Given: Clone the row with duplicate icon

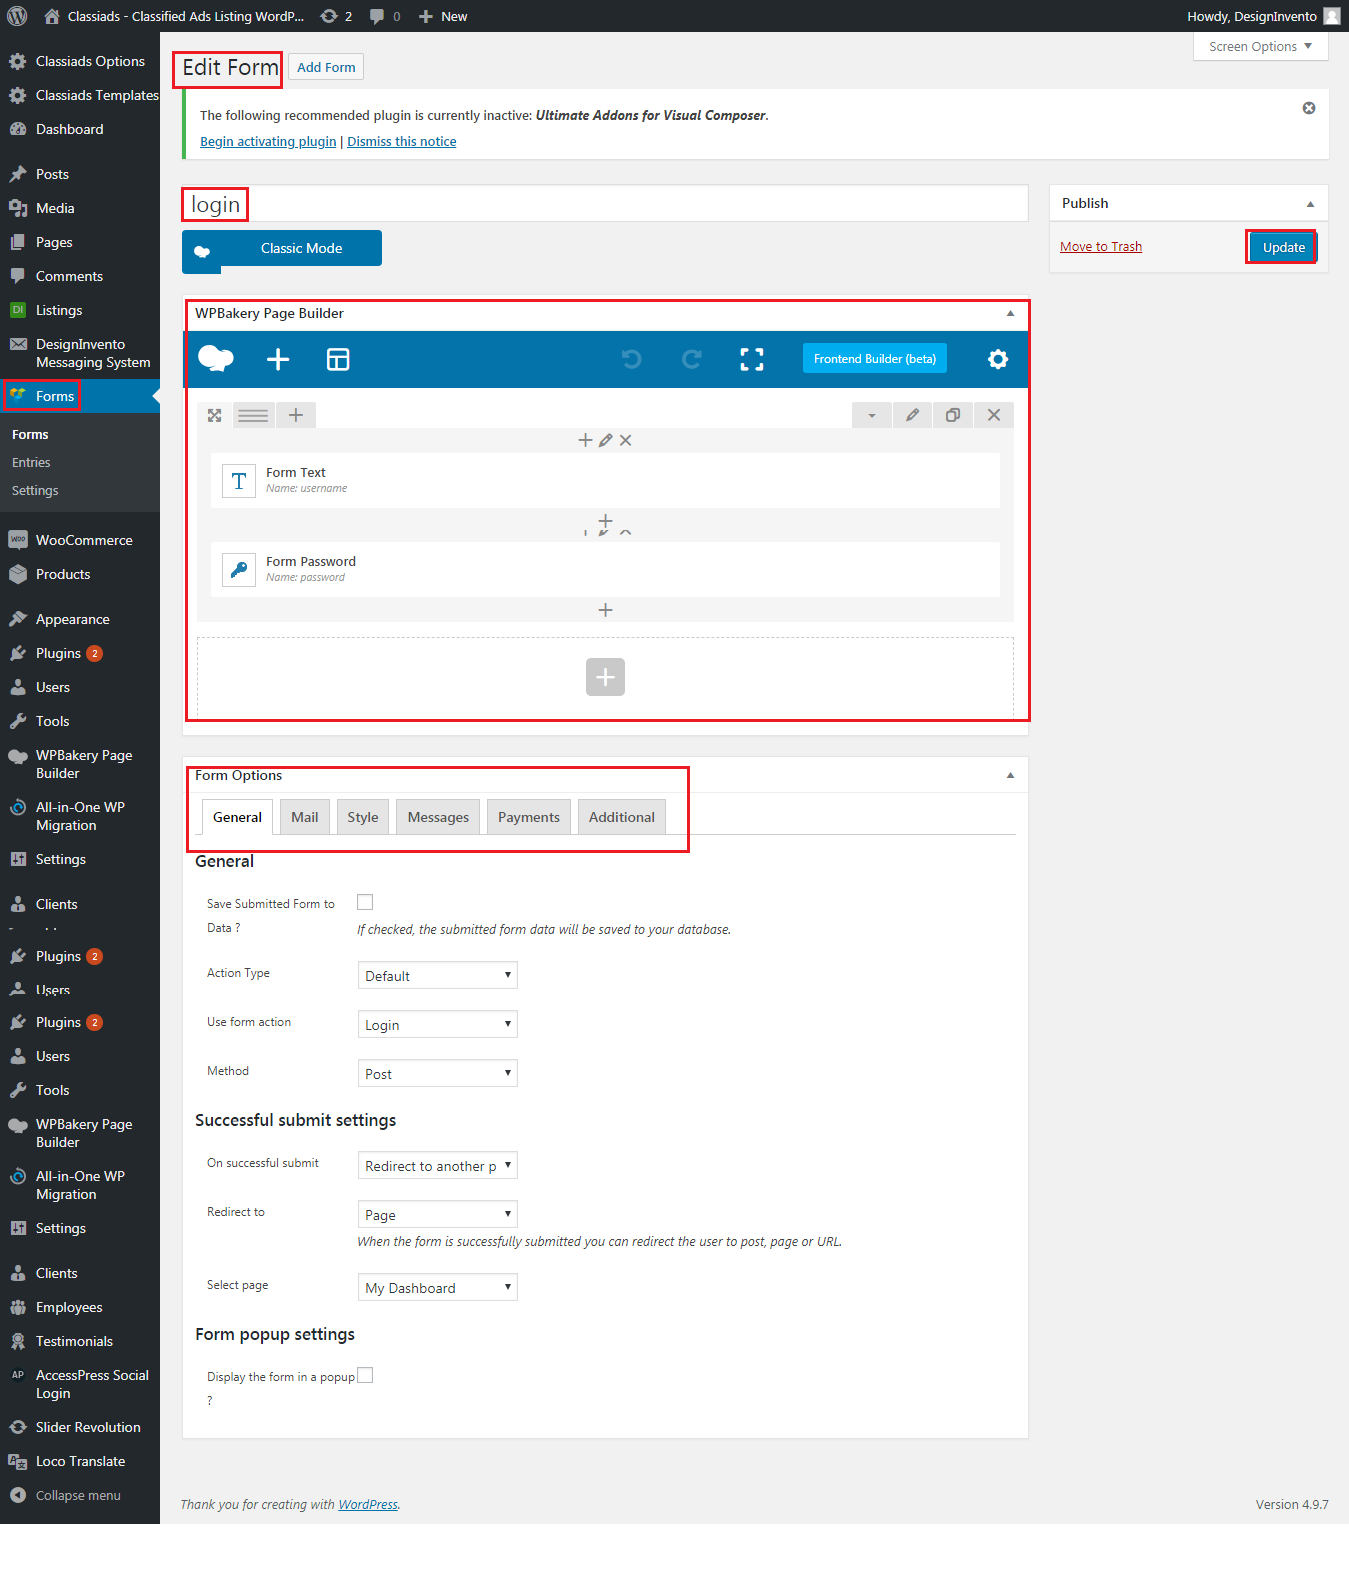Looking at the screenshot, I should 953,415.
